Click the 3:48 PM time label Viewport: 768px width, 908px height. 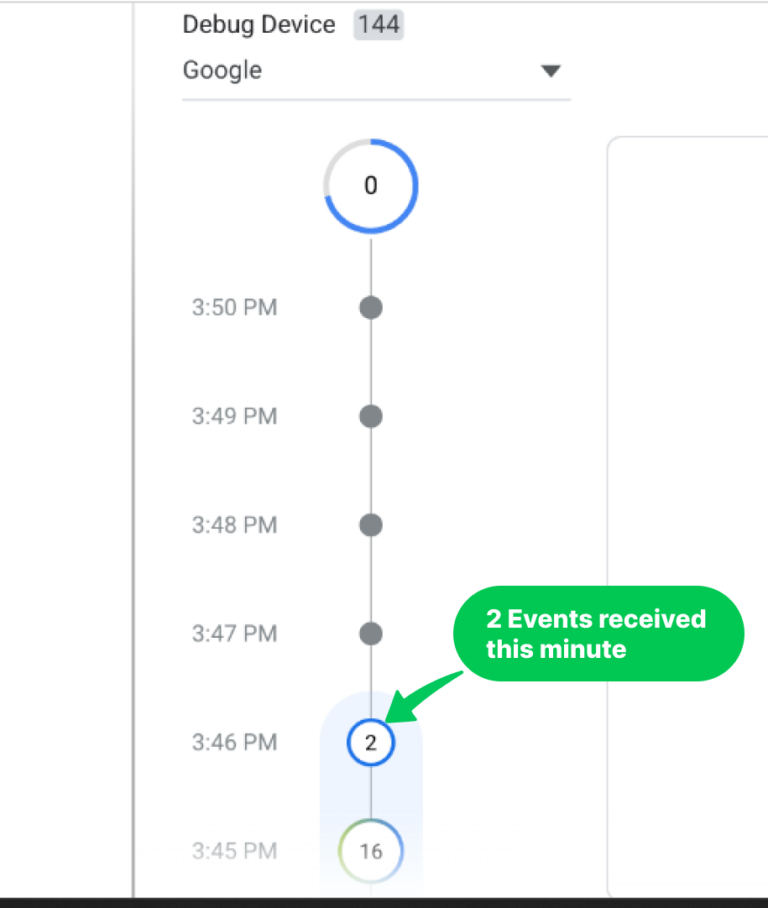(x=234, y=525)
